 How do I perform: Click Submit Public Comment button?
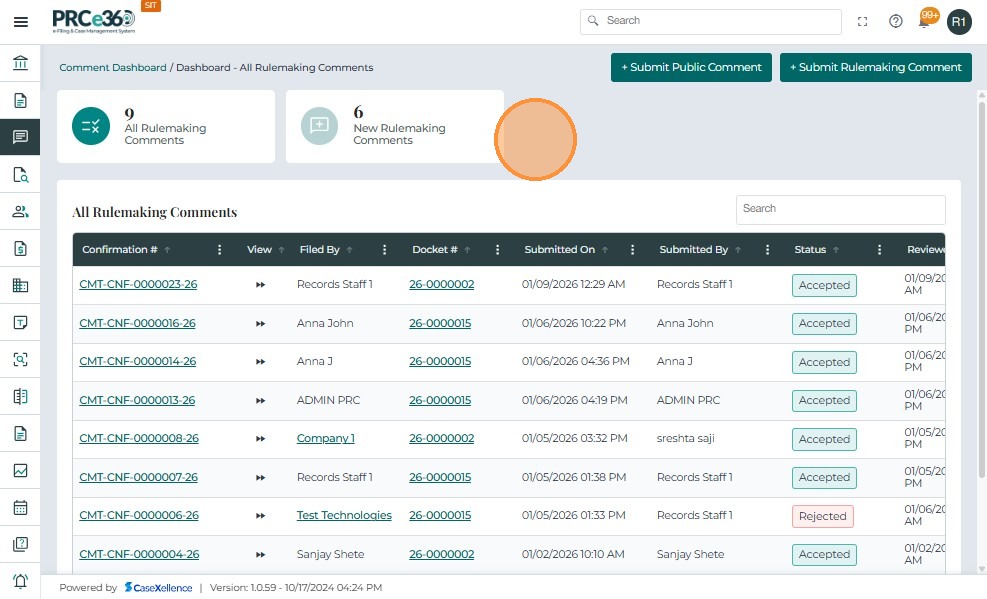691,67
